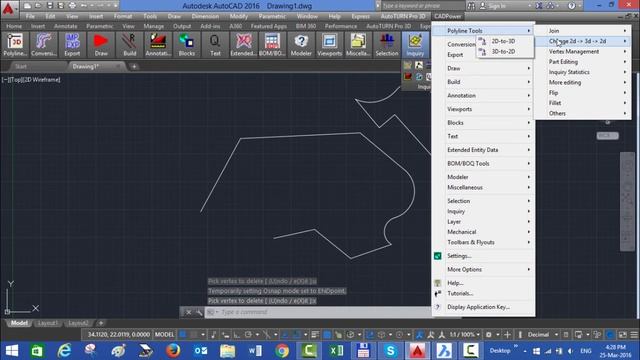Toggle lineweight display in status bar
Viewport: 640px width, 360px height.
coord(315,335)
